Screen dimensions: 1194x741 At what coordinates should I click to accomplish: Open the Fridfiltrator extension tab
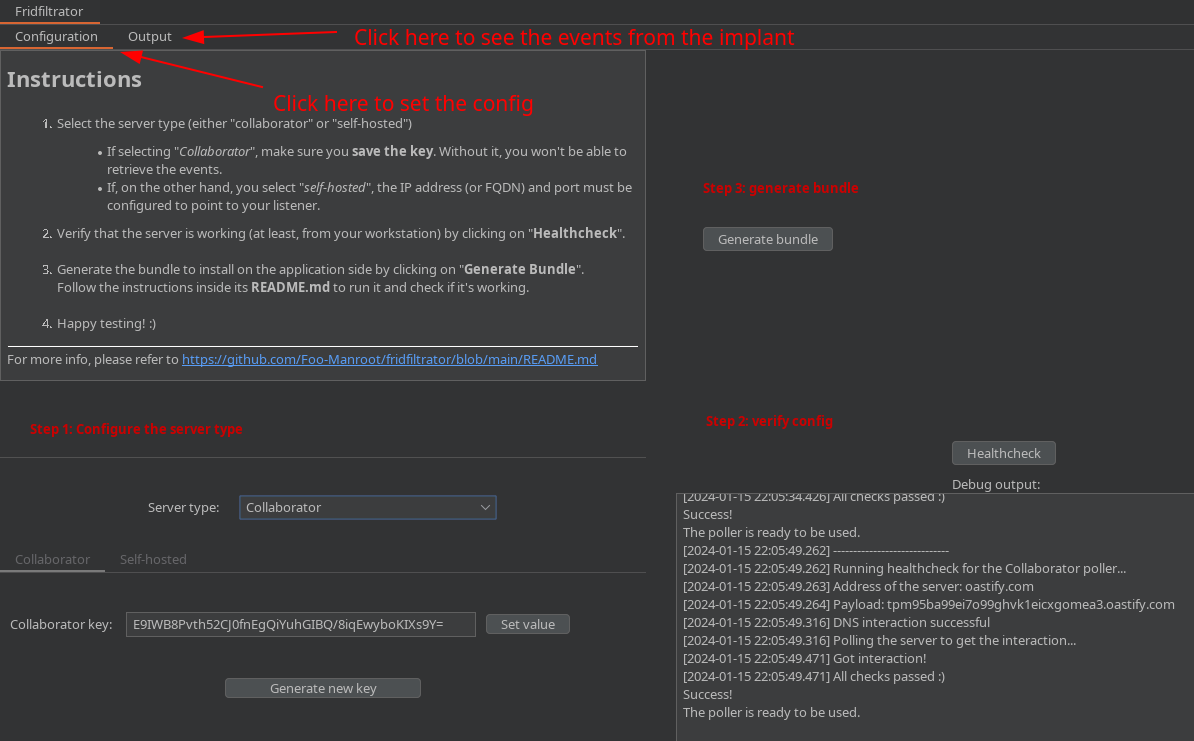pyautogui.click(x=49, y=11)
